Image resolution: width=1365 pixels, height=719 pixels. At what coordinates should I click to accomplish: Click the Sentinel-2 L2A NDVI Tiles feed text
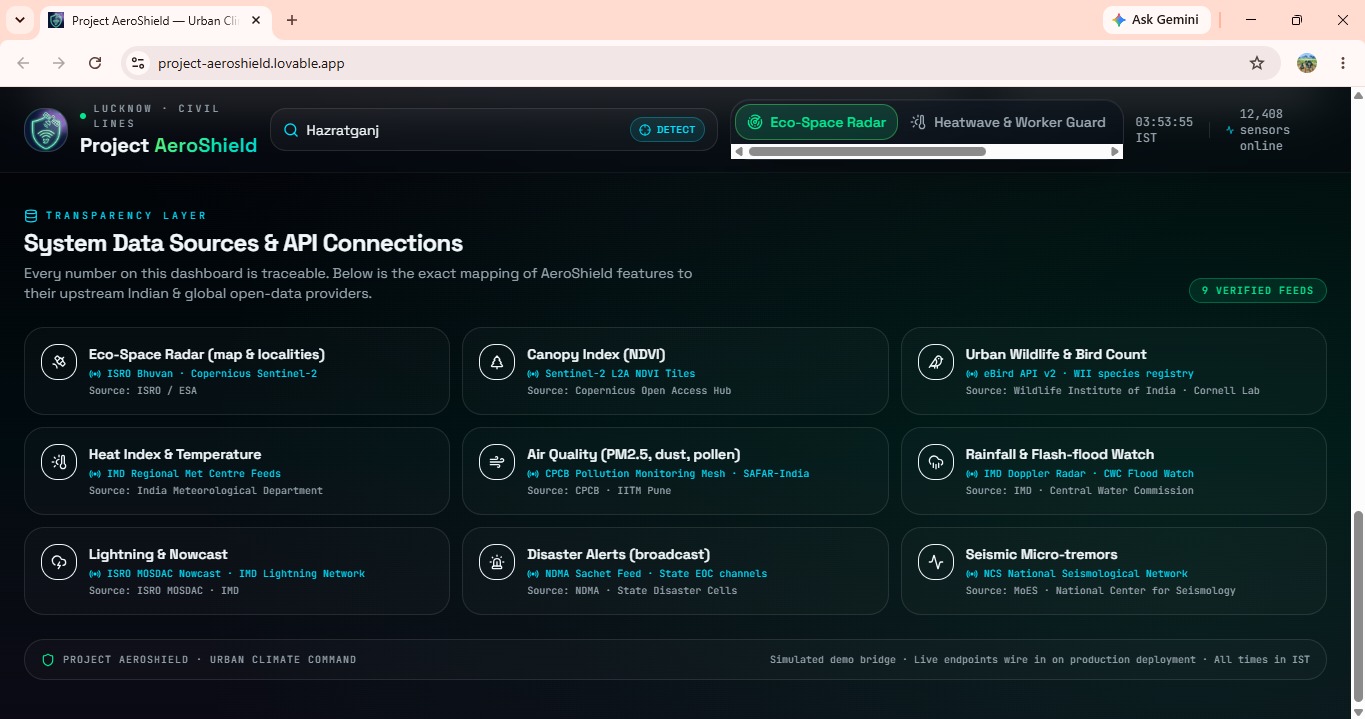click(x=620, y=374)
